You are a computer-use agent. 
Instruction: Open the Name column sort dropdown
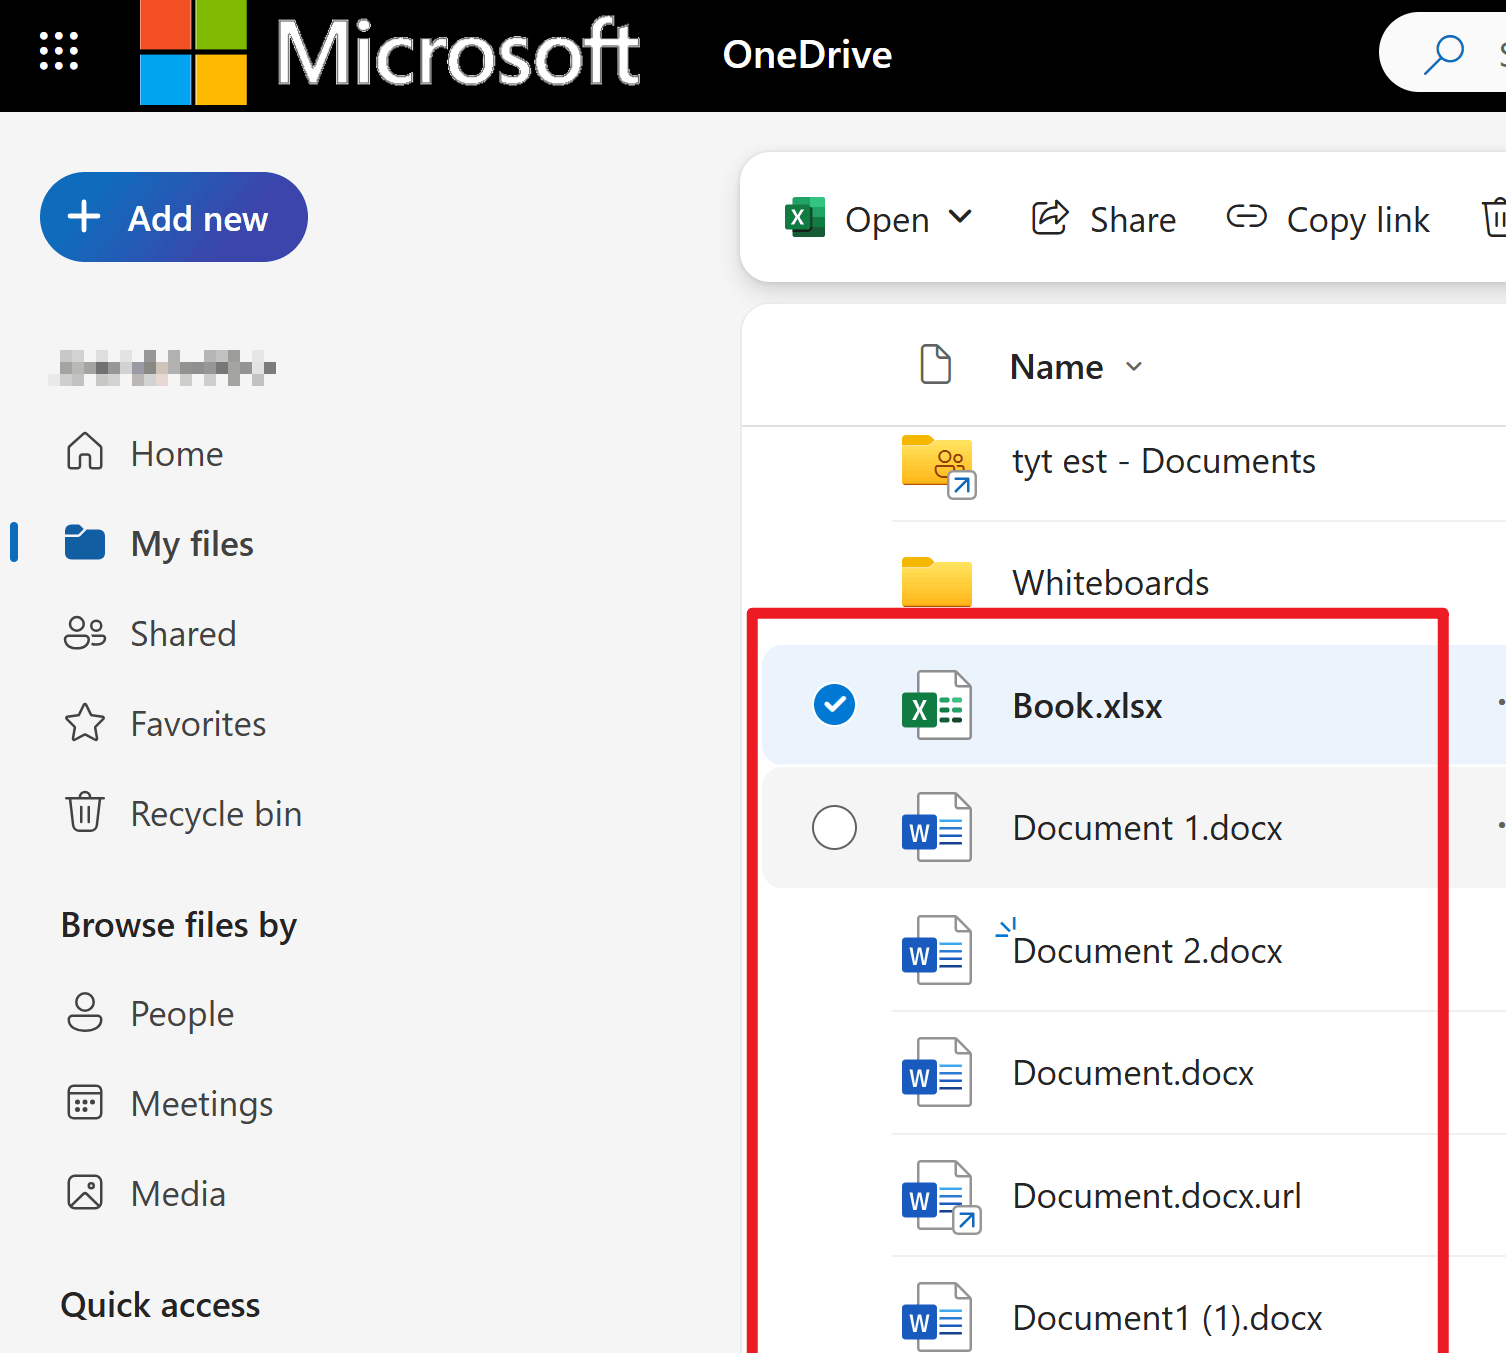pos(1134,367)
